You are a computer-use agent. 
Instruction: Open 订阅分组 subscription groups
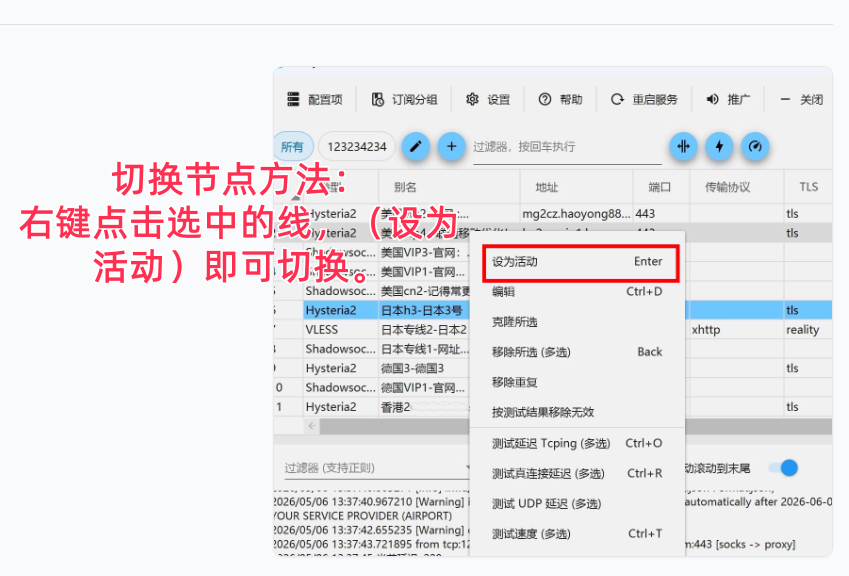pos(404,100)
